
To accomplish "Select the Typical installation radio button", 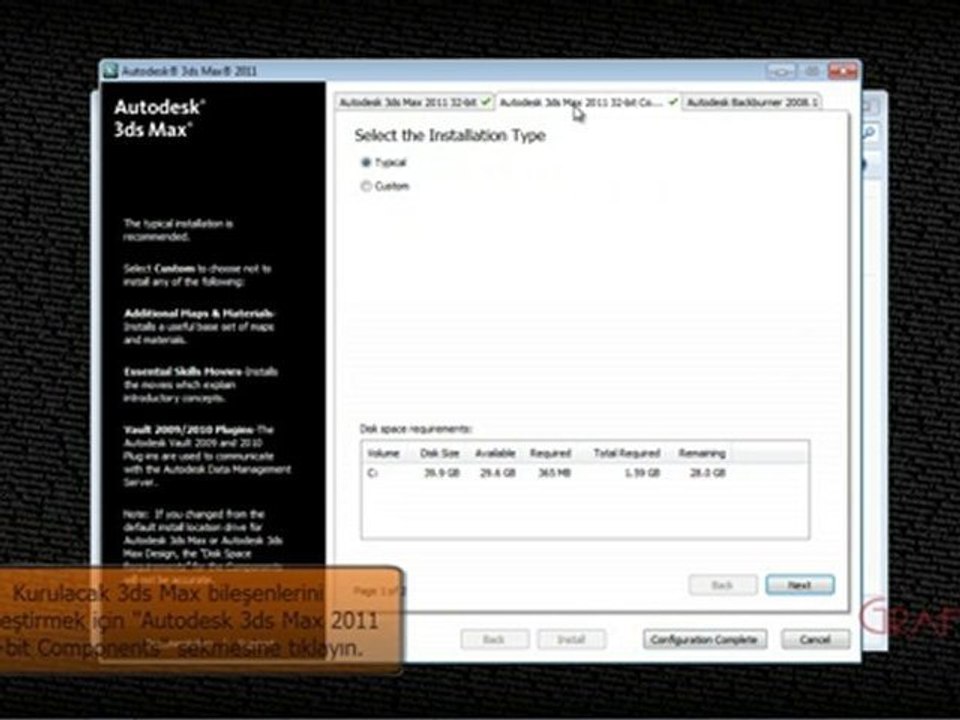I will [366, 162].
